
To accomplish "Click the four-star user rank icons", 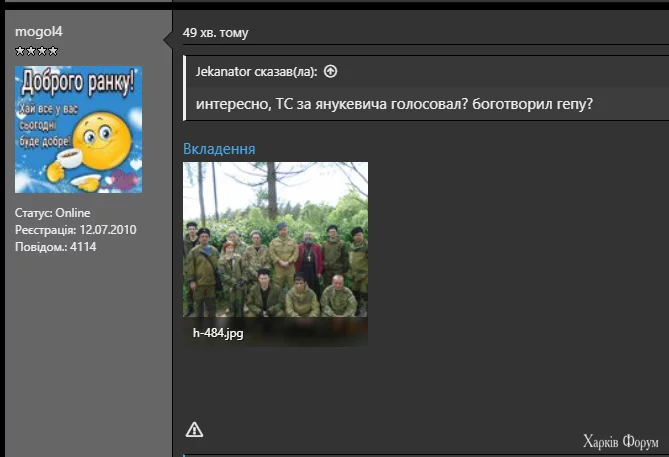I will (x=36, y=51).
